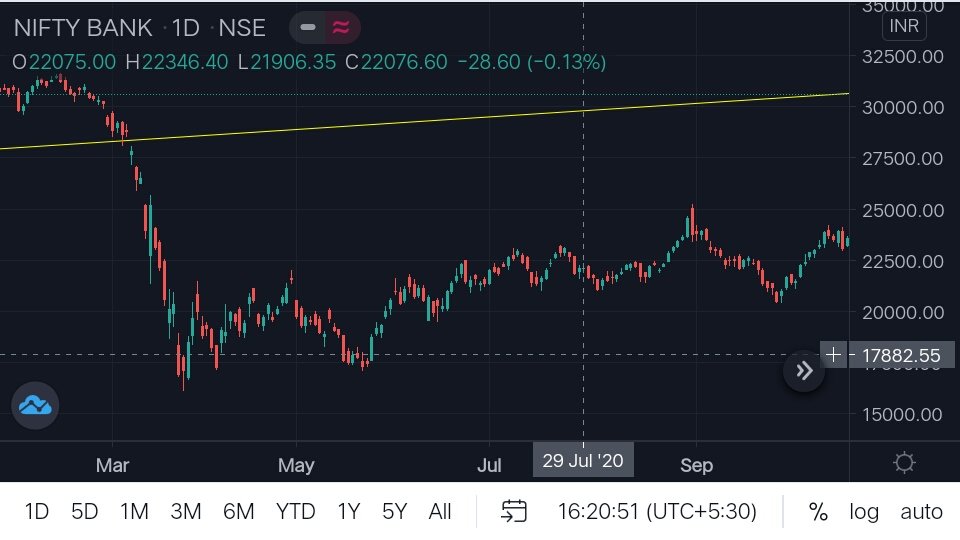Click the 30000.00 price axis label

pyautogui.click(x=902, y=108)
